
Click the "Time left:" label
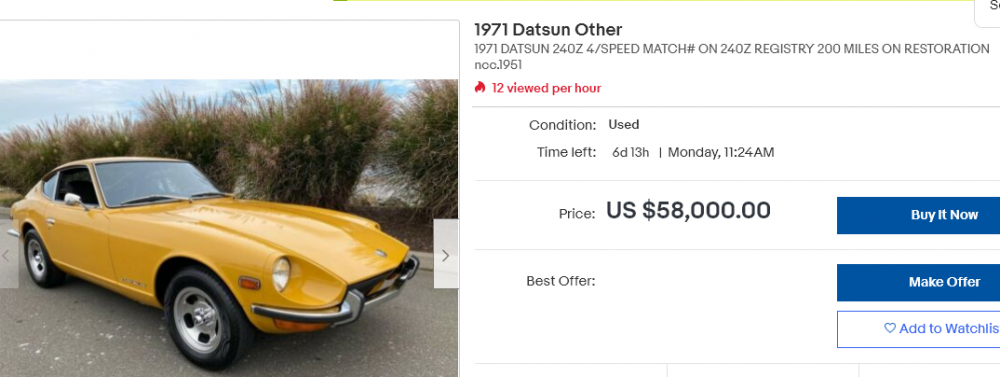[x=566, y=153]
